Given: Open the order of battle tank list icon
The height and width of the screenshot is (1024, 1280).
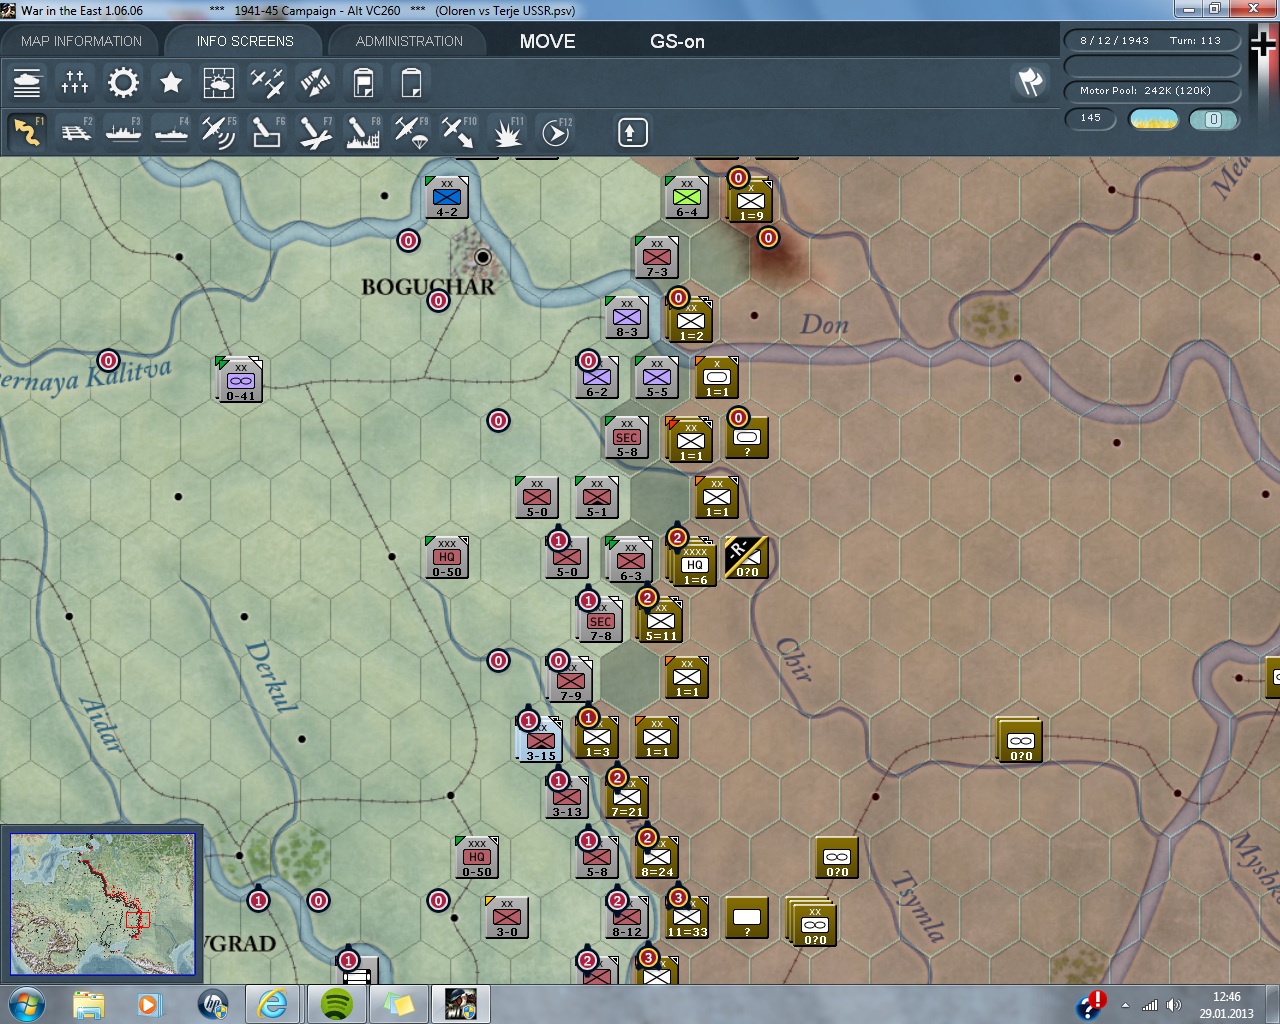Looking at the screenshot, I should (27, 82).
